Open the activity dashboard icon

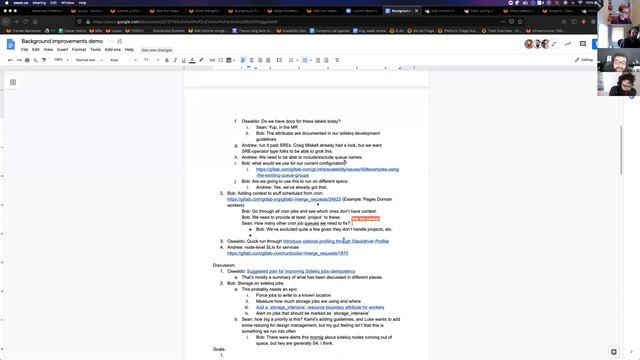click(568, 44)
